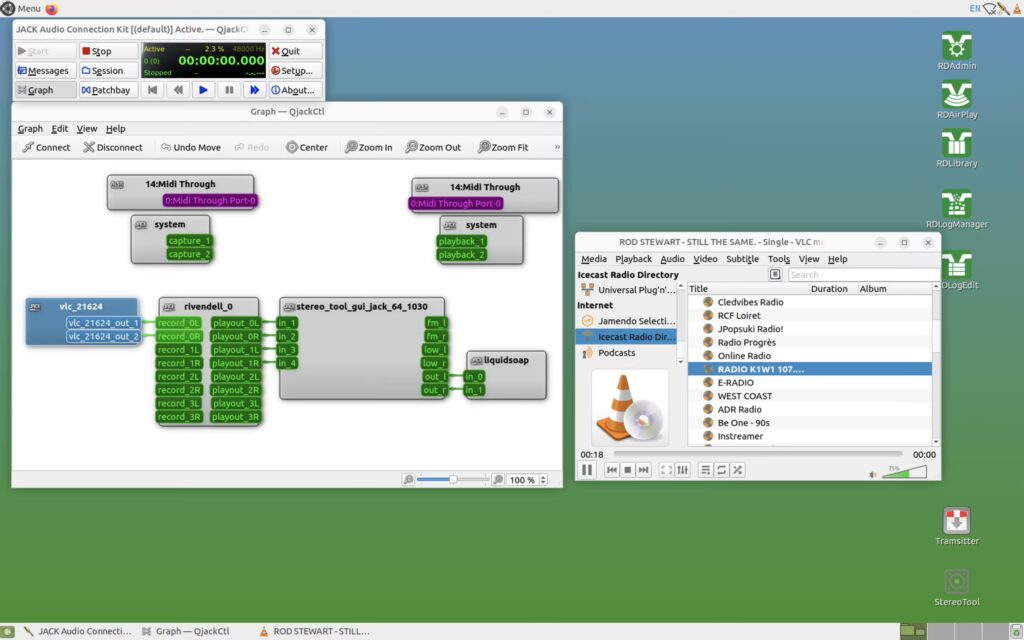Pause VLC playback

(587, 470)
